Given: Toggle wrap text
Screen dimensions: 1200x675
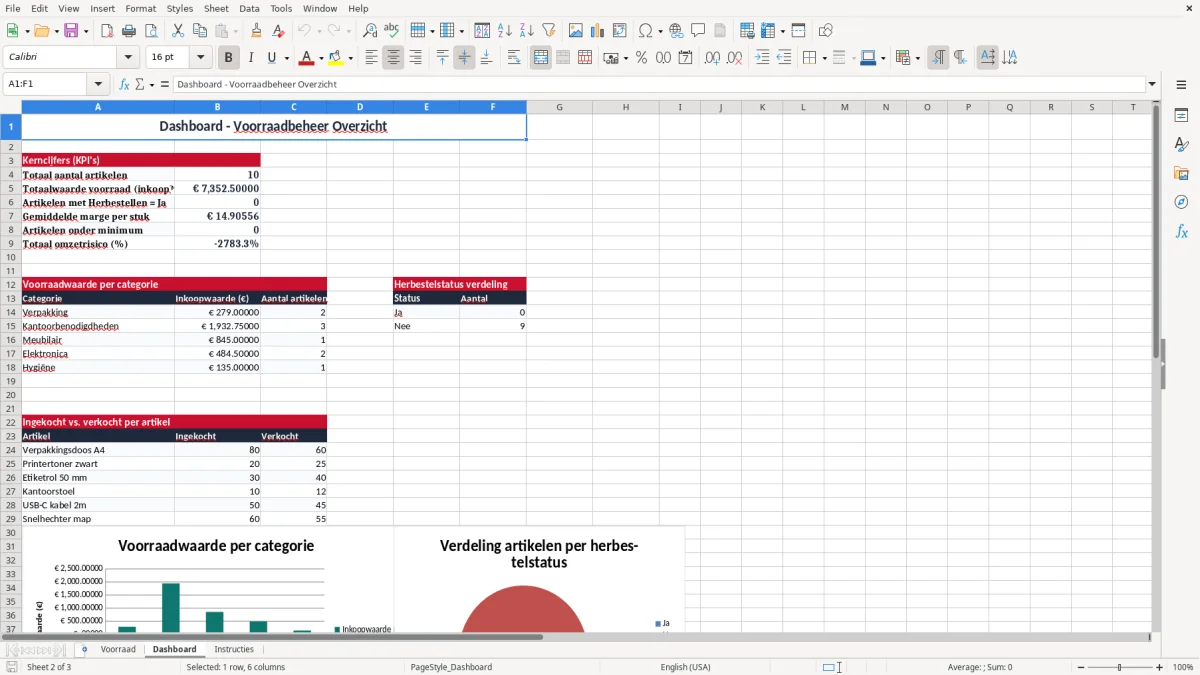Looking at the screenshot, I should 514,58.
